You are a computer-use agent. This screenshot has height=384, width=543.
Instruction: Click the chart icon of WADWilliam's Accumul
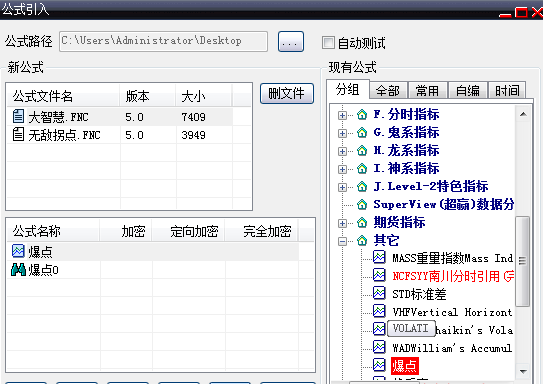pyautogui.click(x=379, y=347)
